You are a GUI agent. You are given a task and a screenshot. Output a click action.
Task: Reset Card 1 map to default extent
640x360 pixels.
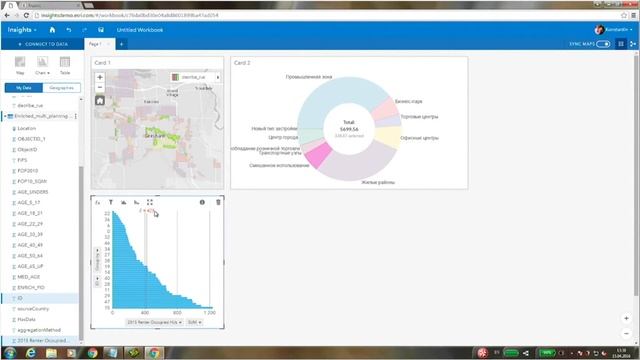coord(100,100)
